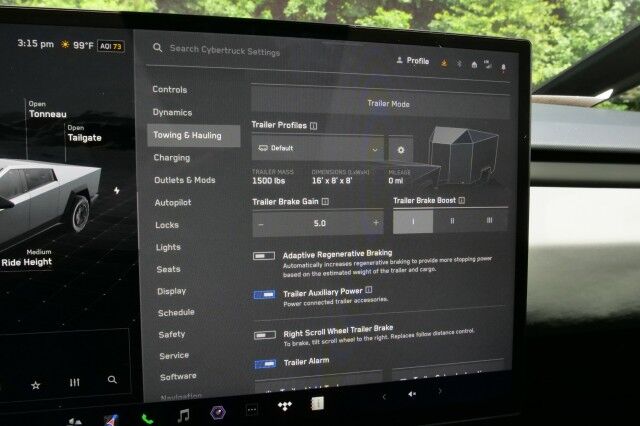Tap the trailer 3D model image
Image resolution: width=640 pixels, height=426 pixels.
(x=463, y=155)
